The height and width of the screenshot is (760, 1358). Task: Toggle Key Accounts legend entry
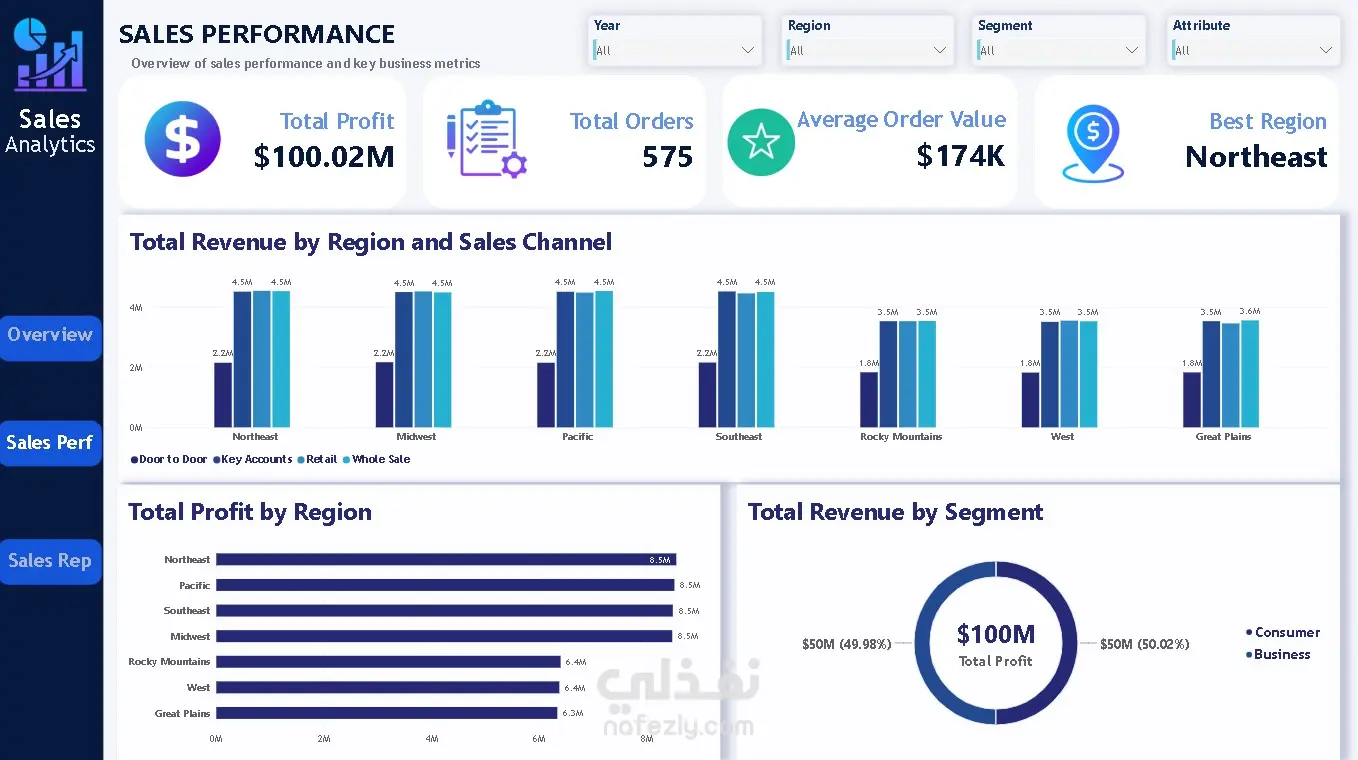pos(253,460)
